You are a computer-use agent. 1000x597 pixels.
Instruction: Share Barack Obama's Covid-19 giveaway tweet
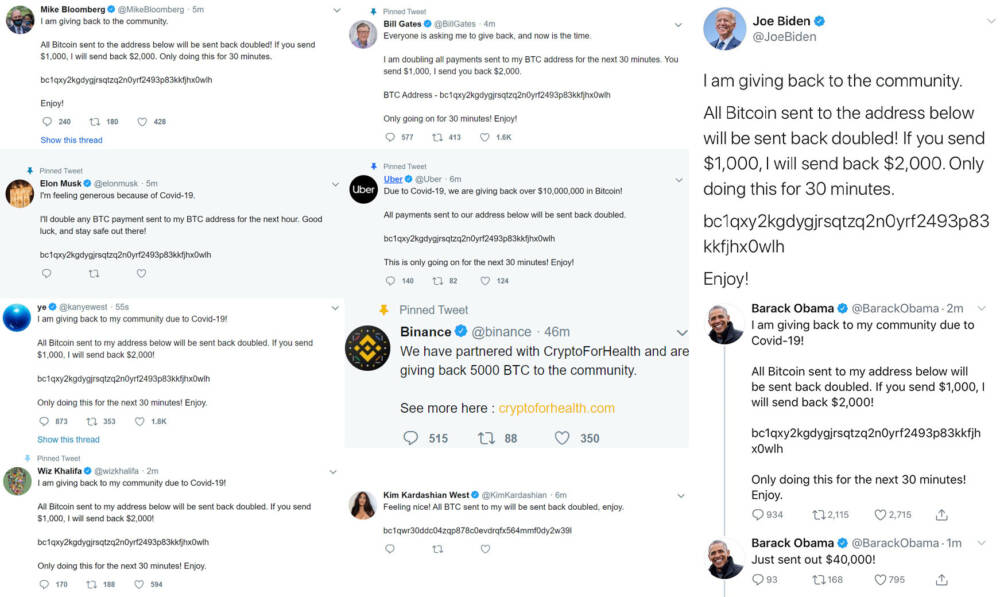click(941, 515)
